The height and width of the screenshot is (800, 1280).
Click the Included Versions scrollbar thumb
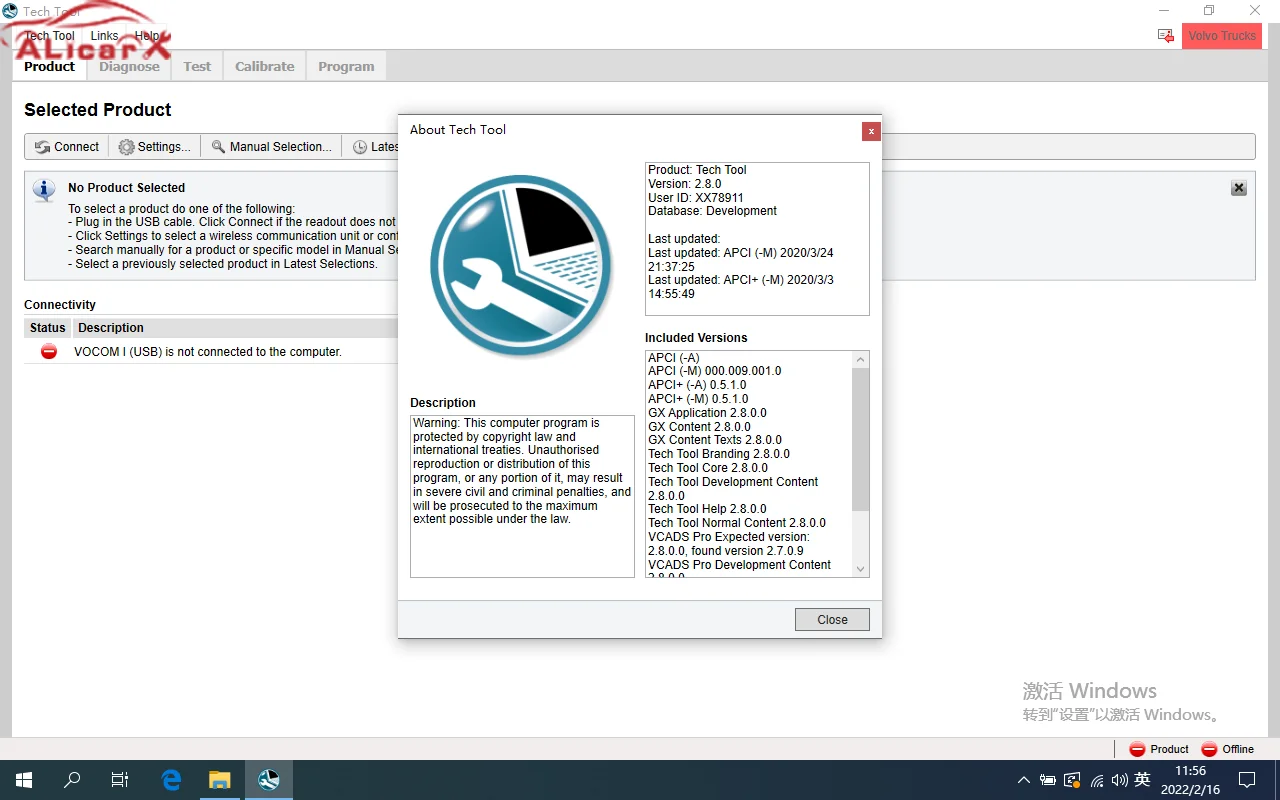pyautogui.click(x=860, y=439)
